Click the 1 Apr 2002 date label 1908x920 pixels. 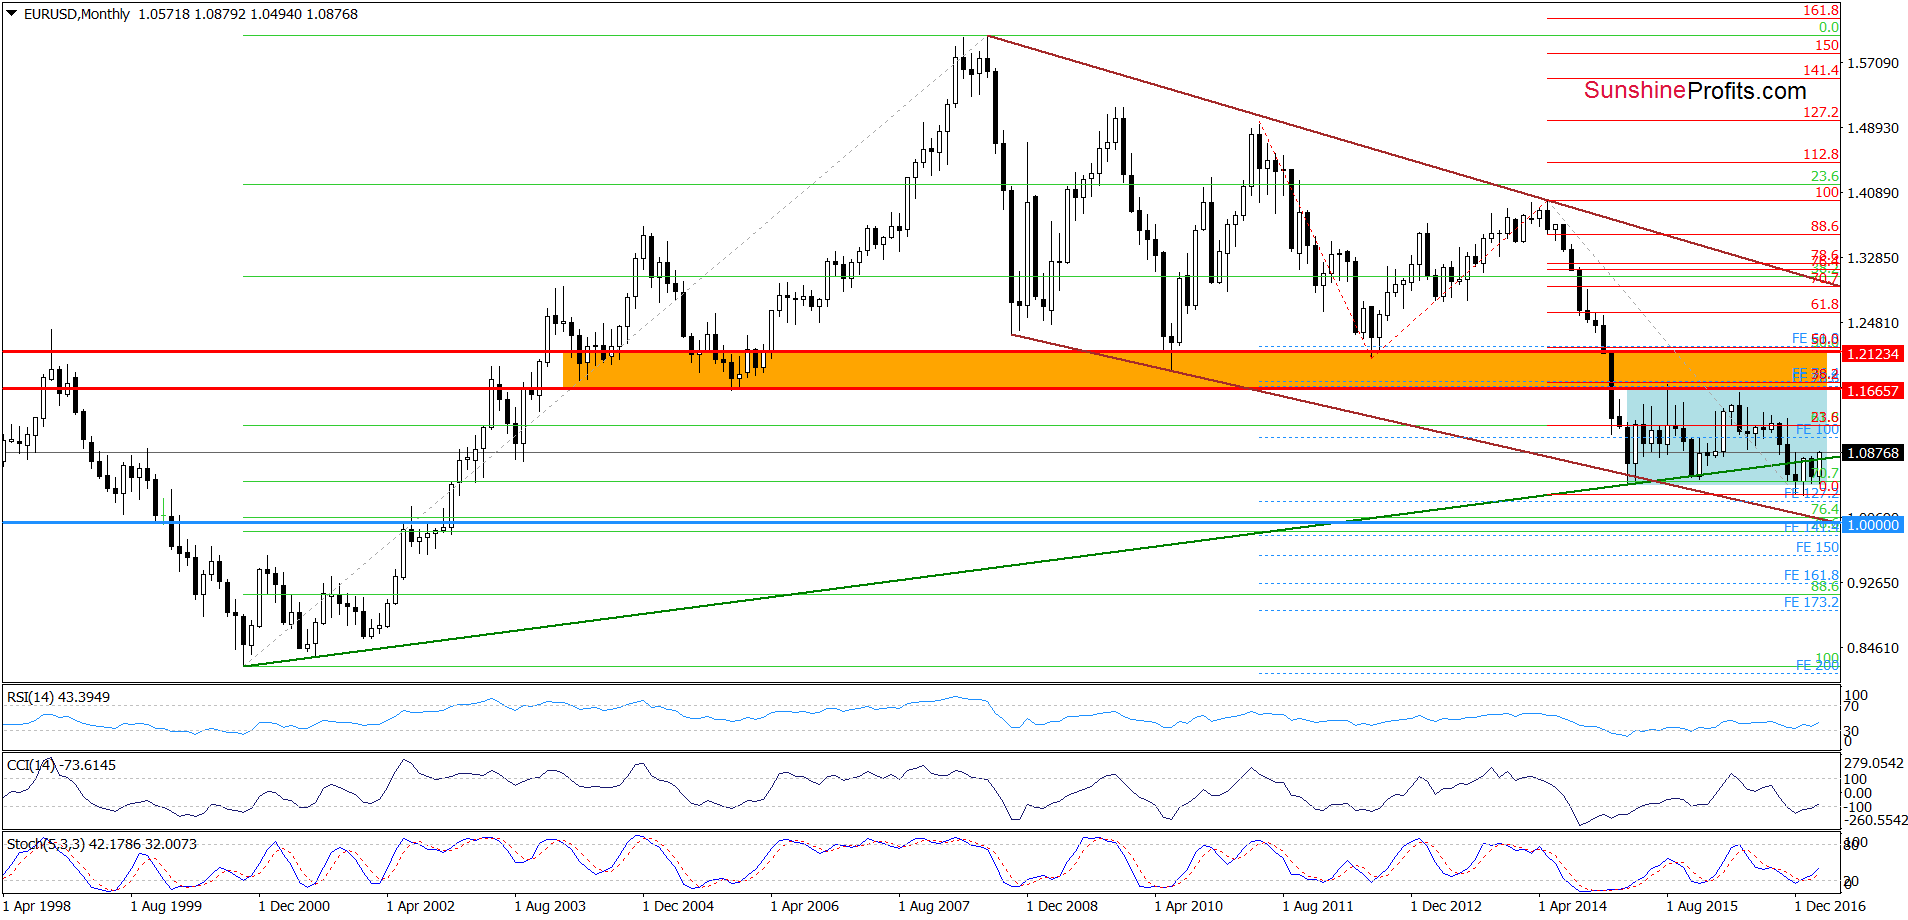pyautogui.click(x=421, y=906)
